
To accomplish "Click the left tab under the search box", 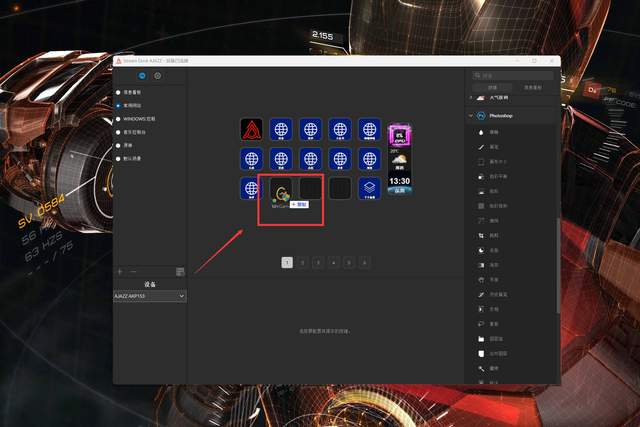I will click(x=493, y=87).
